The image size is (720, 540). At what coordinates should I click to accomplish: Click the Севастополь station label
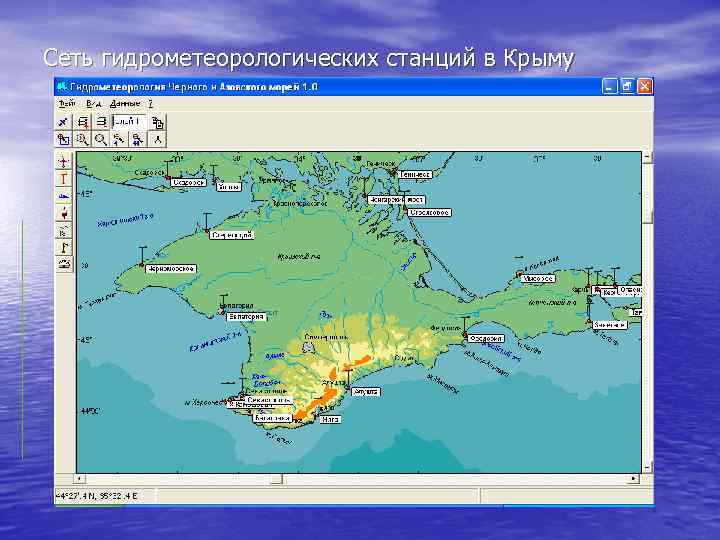pyautogui.click(x=268, y=400)
